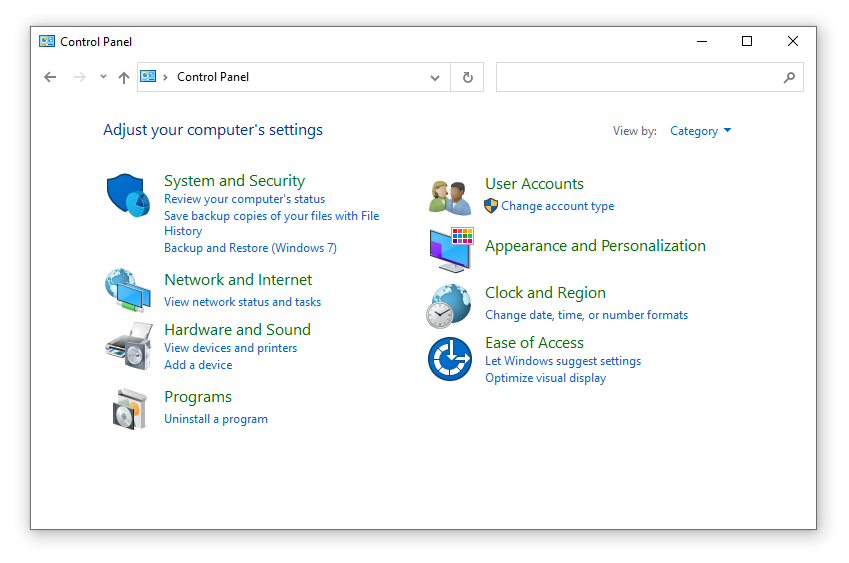Image resolution: width=849 pixels, height=563 pixels.
Task: Open the Appearance and Personalization heading
Action: [x=596, y=245]
